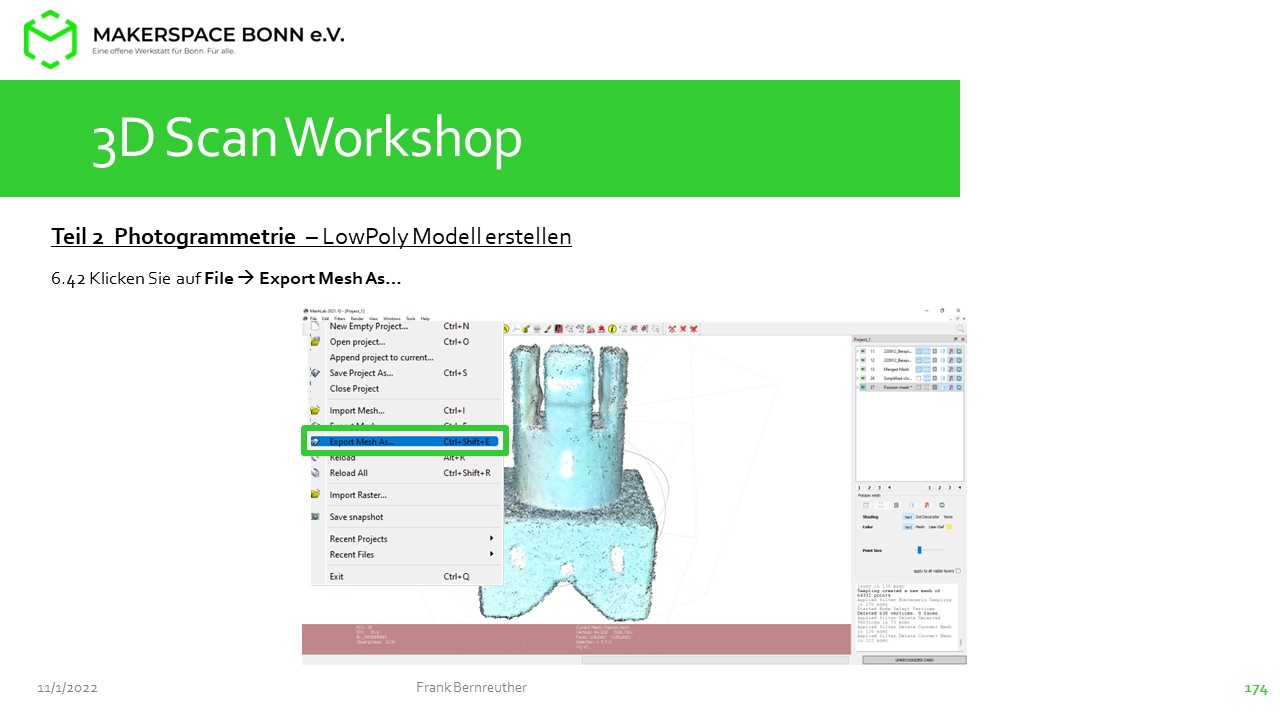Viewport: 1280px width, 720px height.
Task: Click Export Mesh As... in File menu
Action: 362,441
